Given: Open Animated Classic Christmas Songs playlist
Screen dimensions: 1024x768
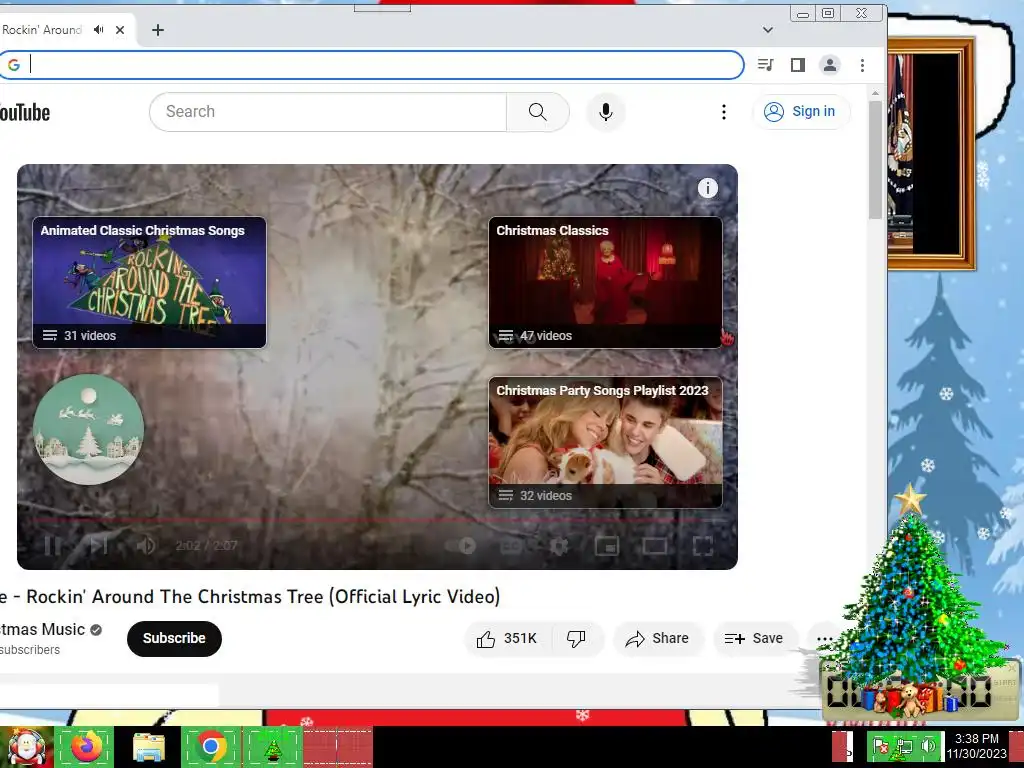Looking at the screenshot, I should tap(150, 282).
